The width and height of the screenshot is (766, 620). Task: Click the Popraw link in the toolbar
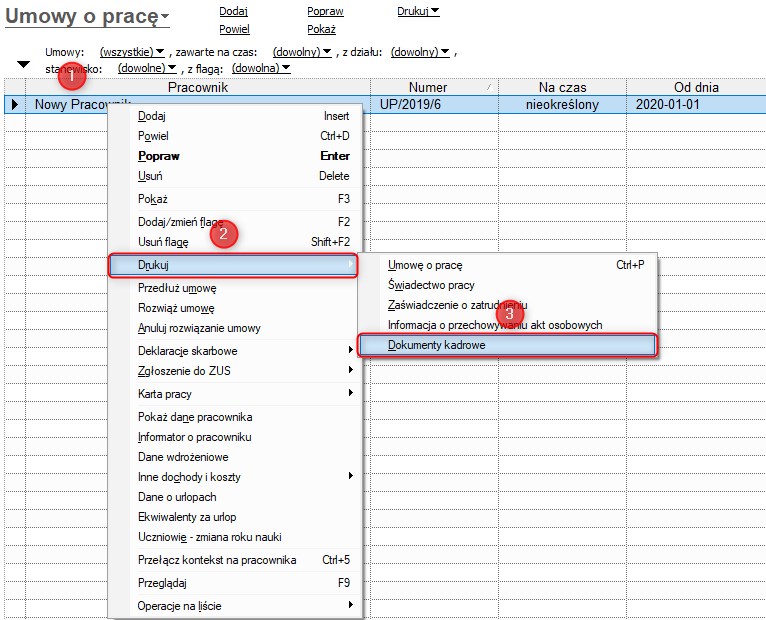tap(325, 12)
